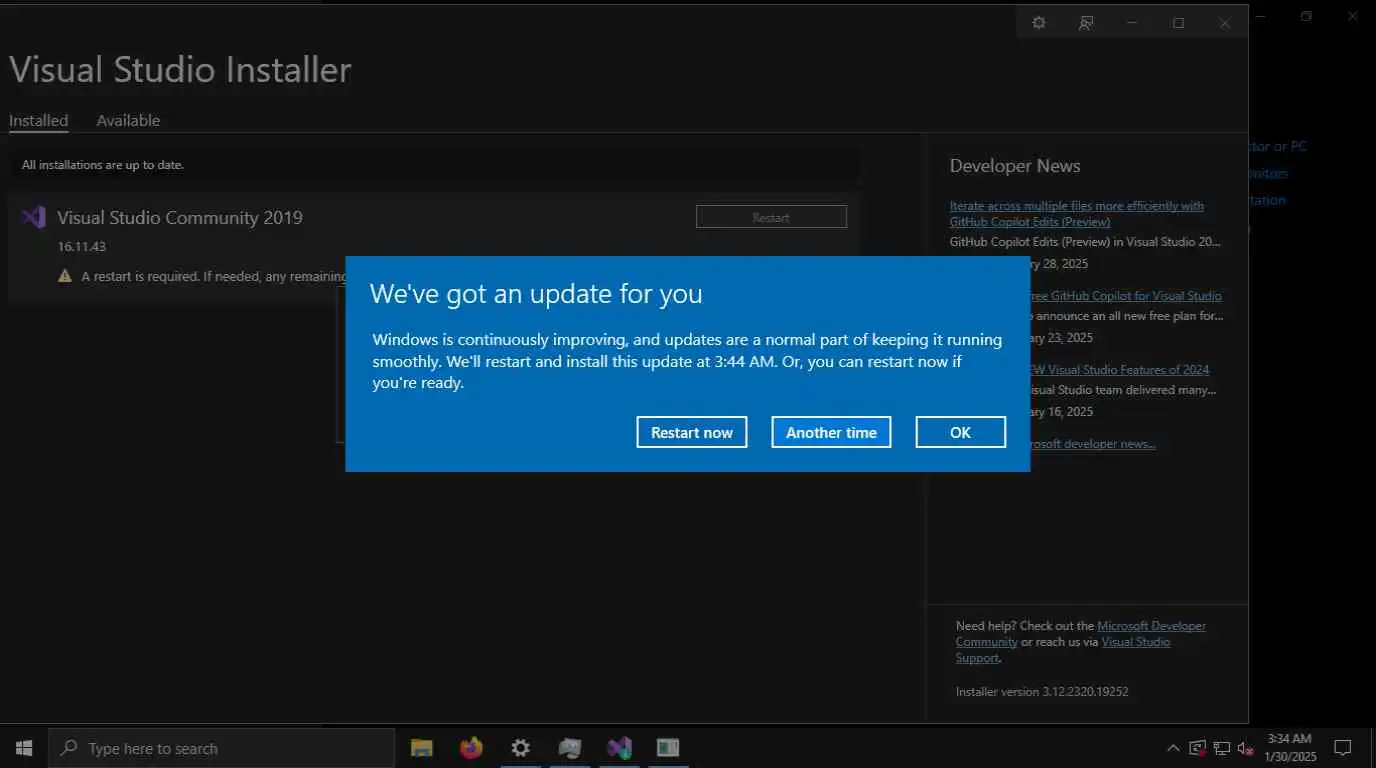Click the Installer version 3.12.2320.19252 text
Image resolution: width=1376 pixels, height=768 pixels.
click(x=1042, y=692)
